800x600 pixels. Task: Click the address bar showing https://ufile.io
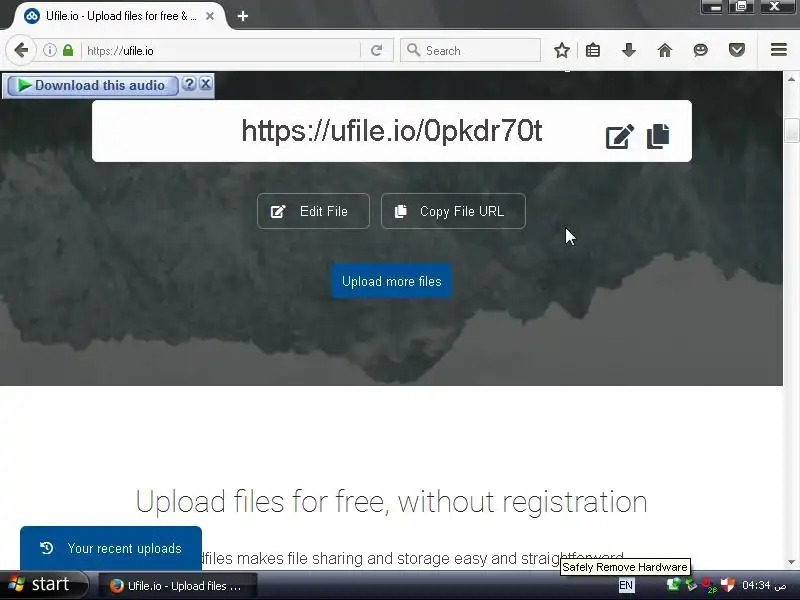222,51
